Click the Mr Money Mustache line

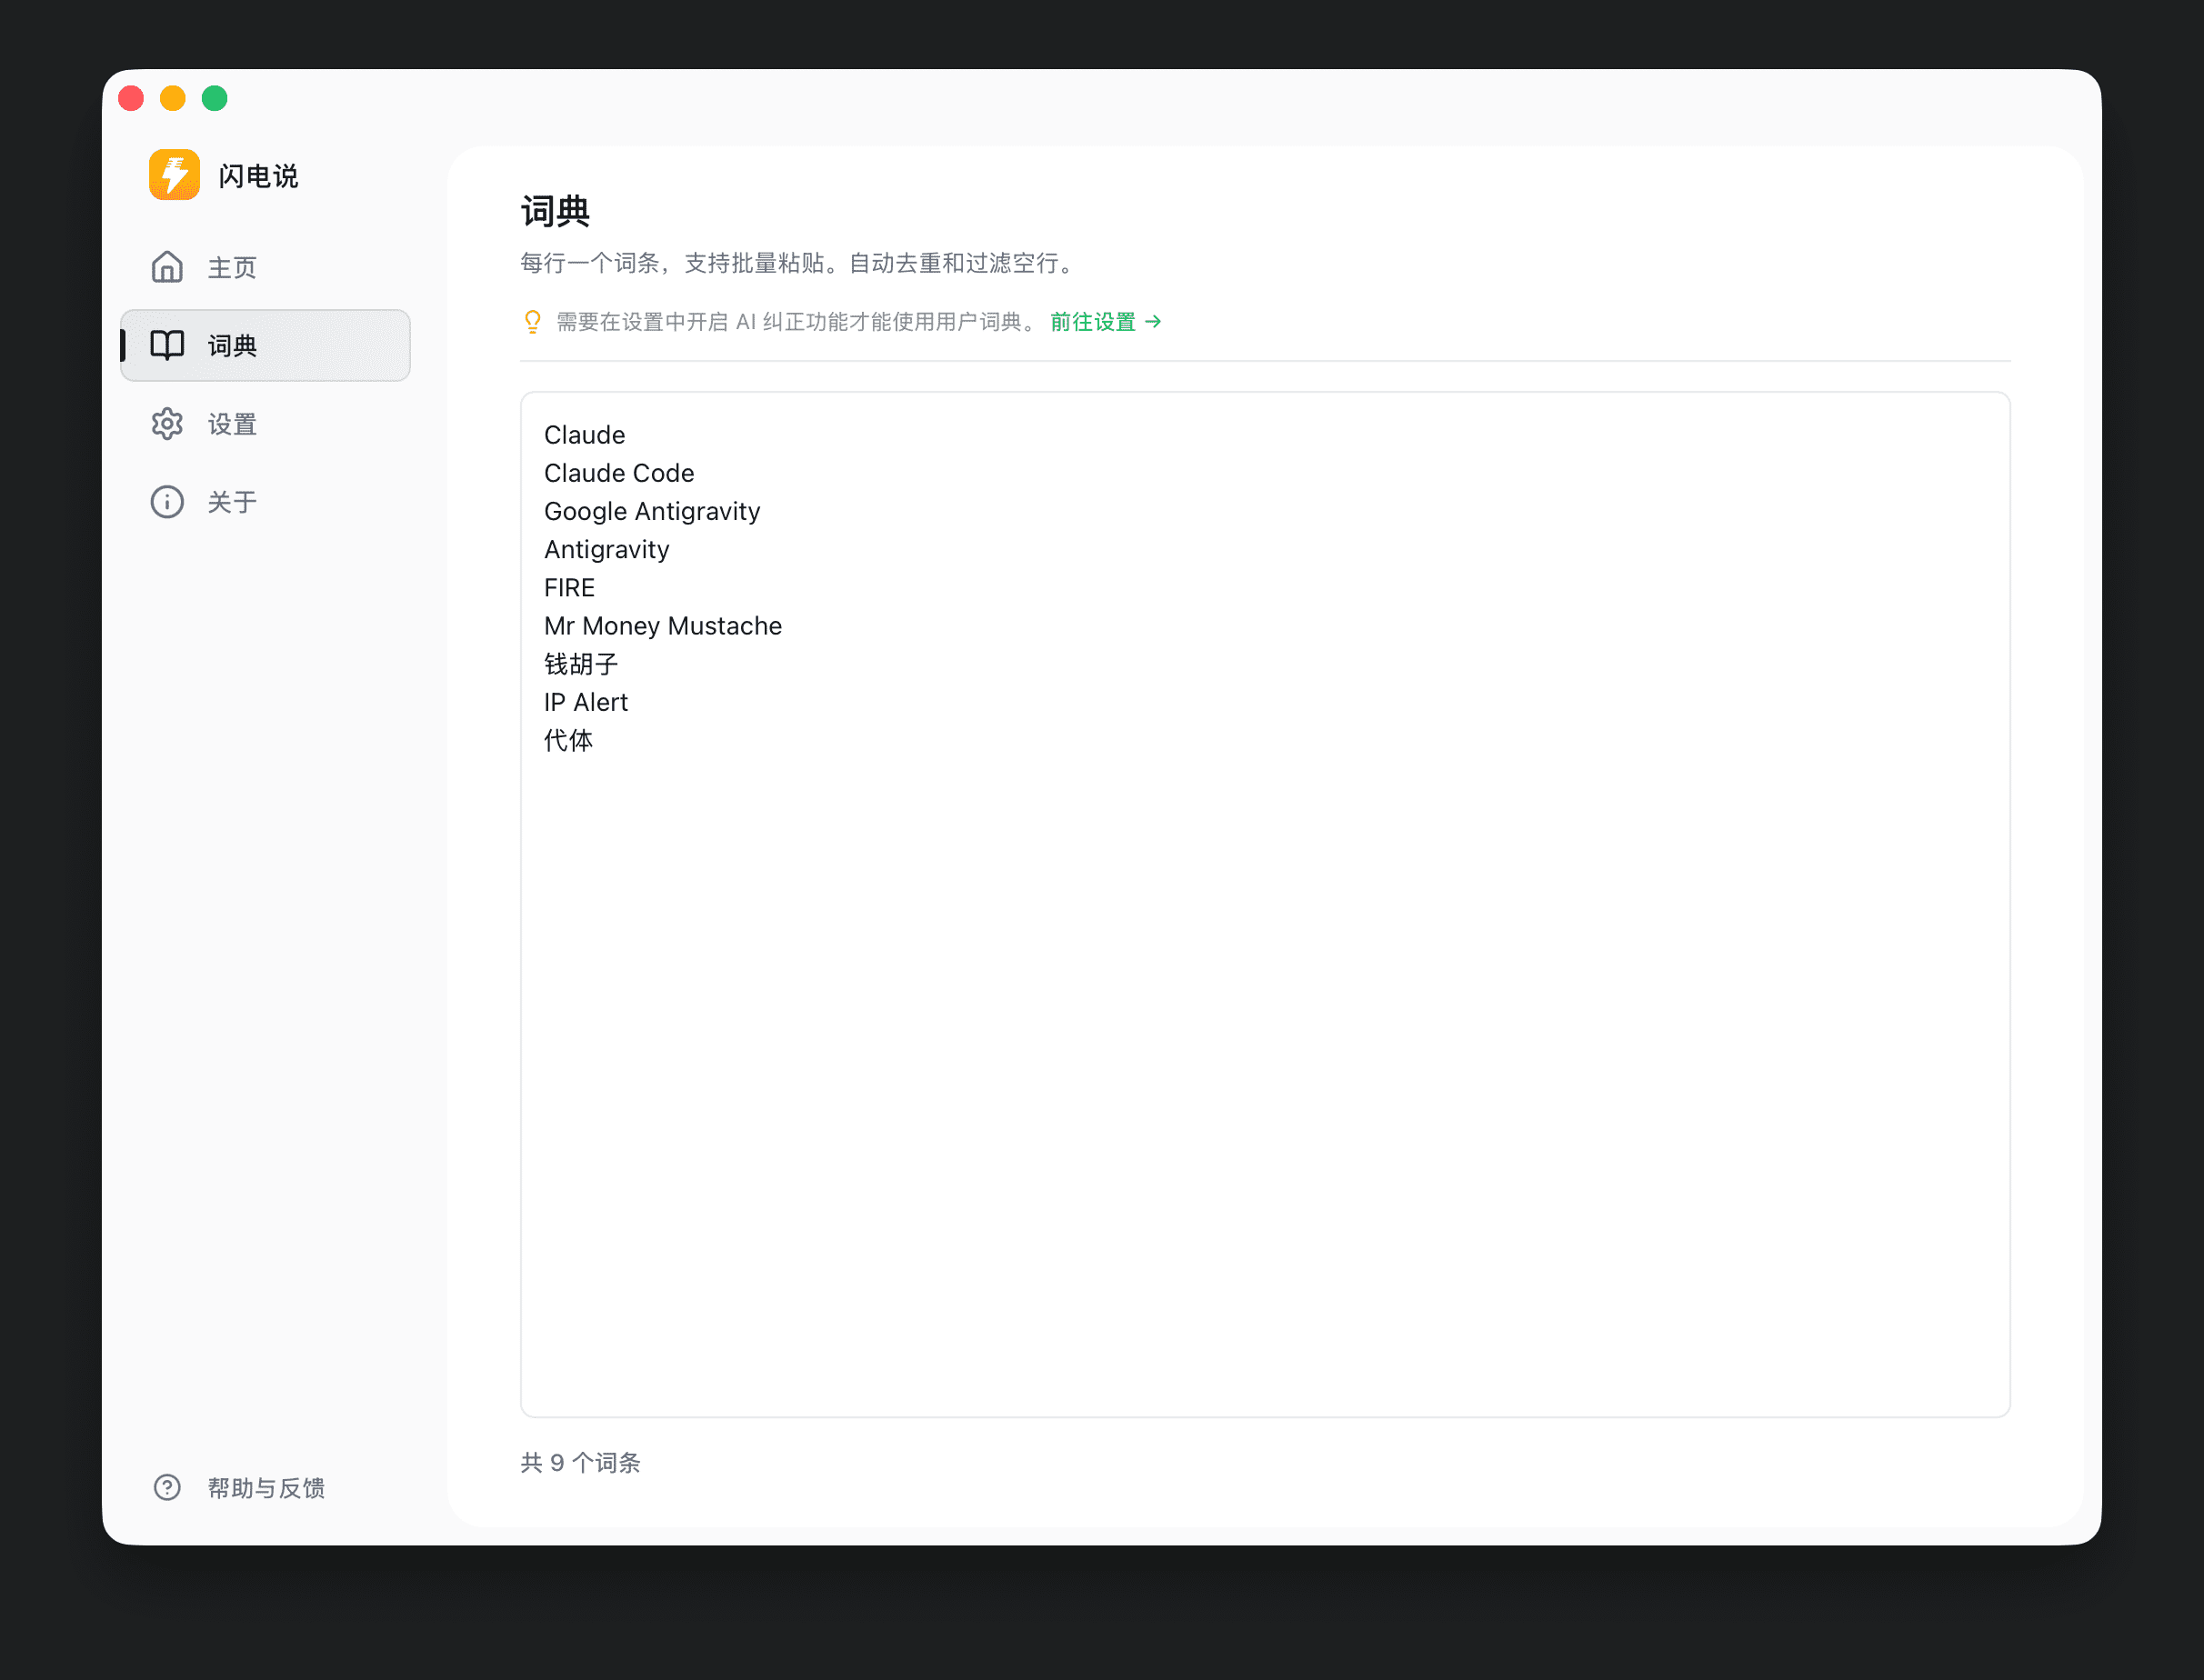663,626
